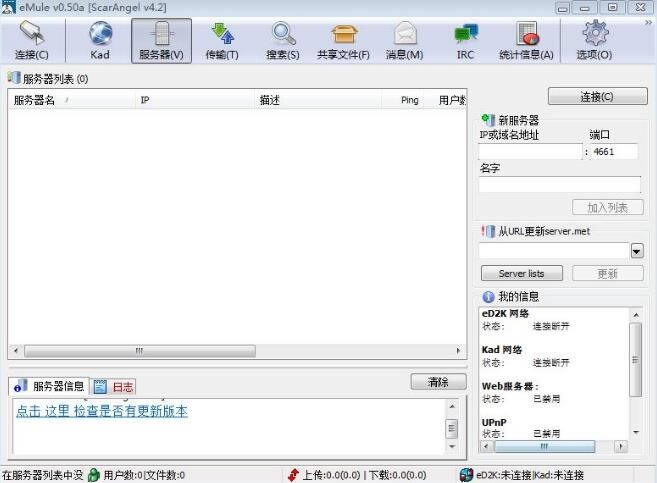Click the 清除 clear button

(x=438, y=382)
